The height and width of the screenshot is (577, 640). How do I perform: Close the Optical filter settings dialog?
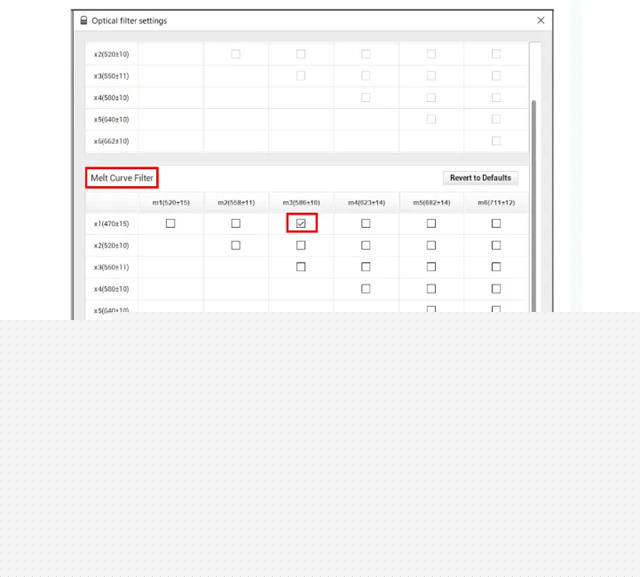click(541, 20)
